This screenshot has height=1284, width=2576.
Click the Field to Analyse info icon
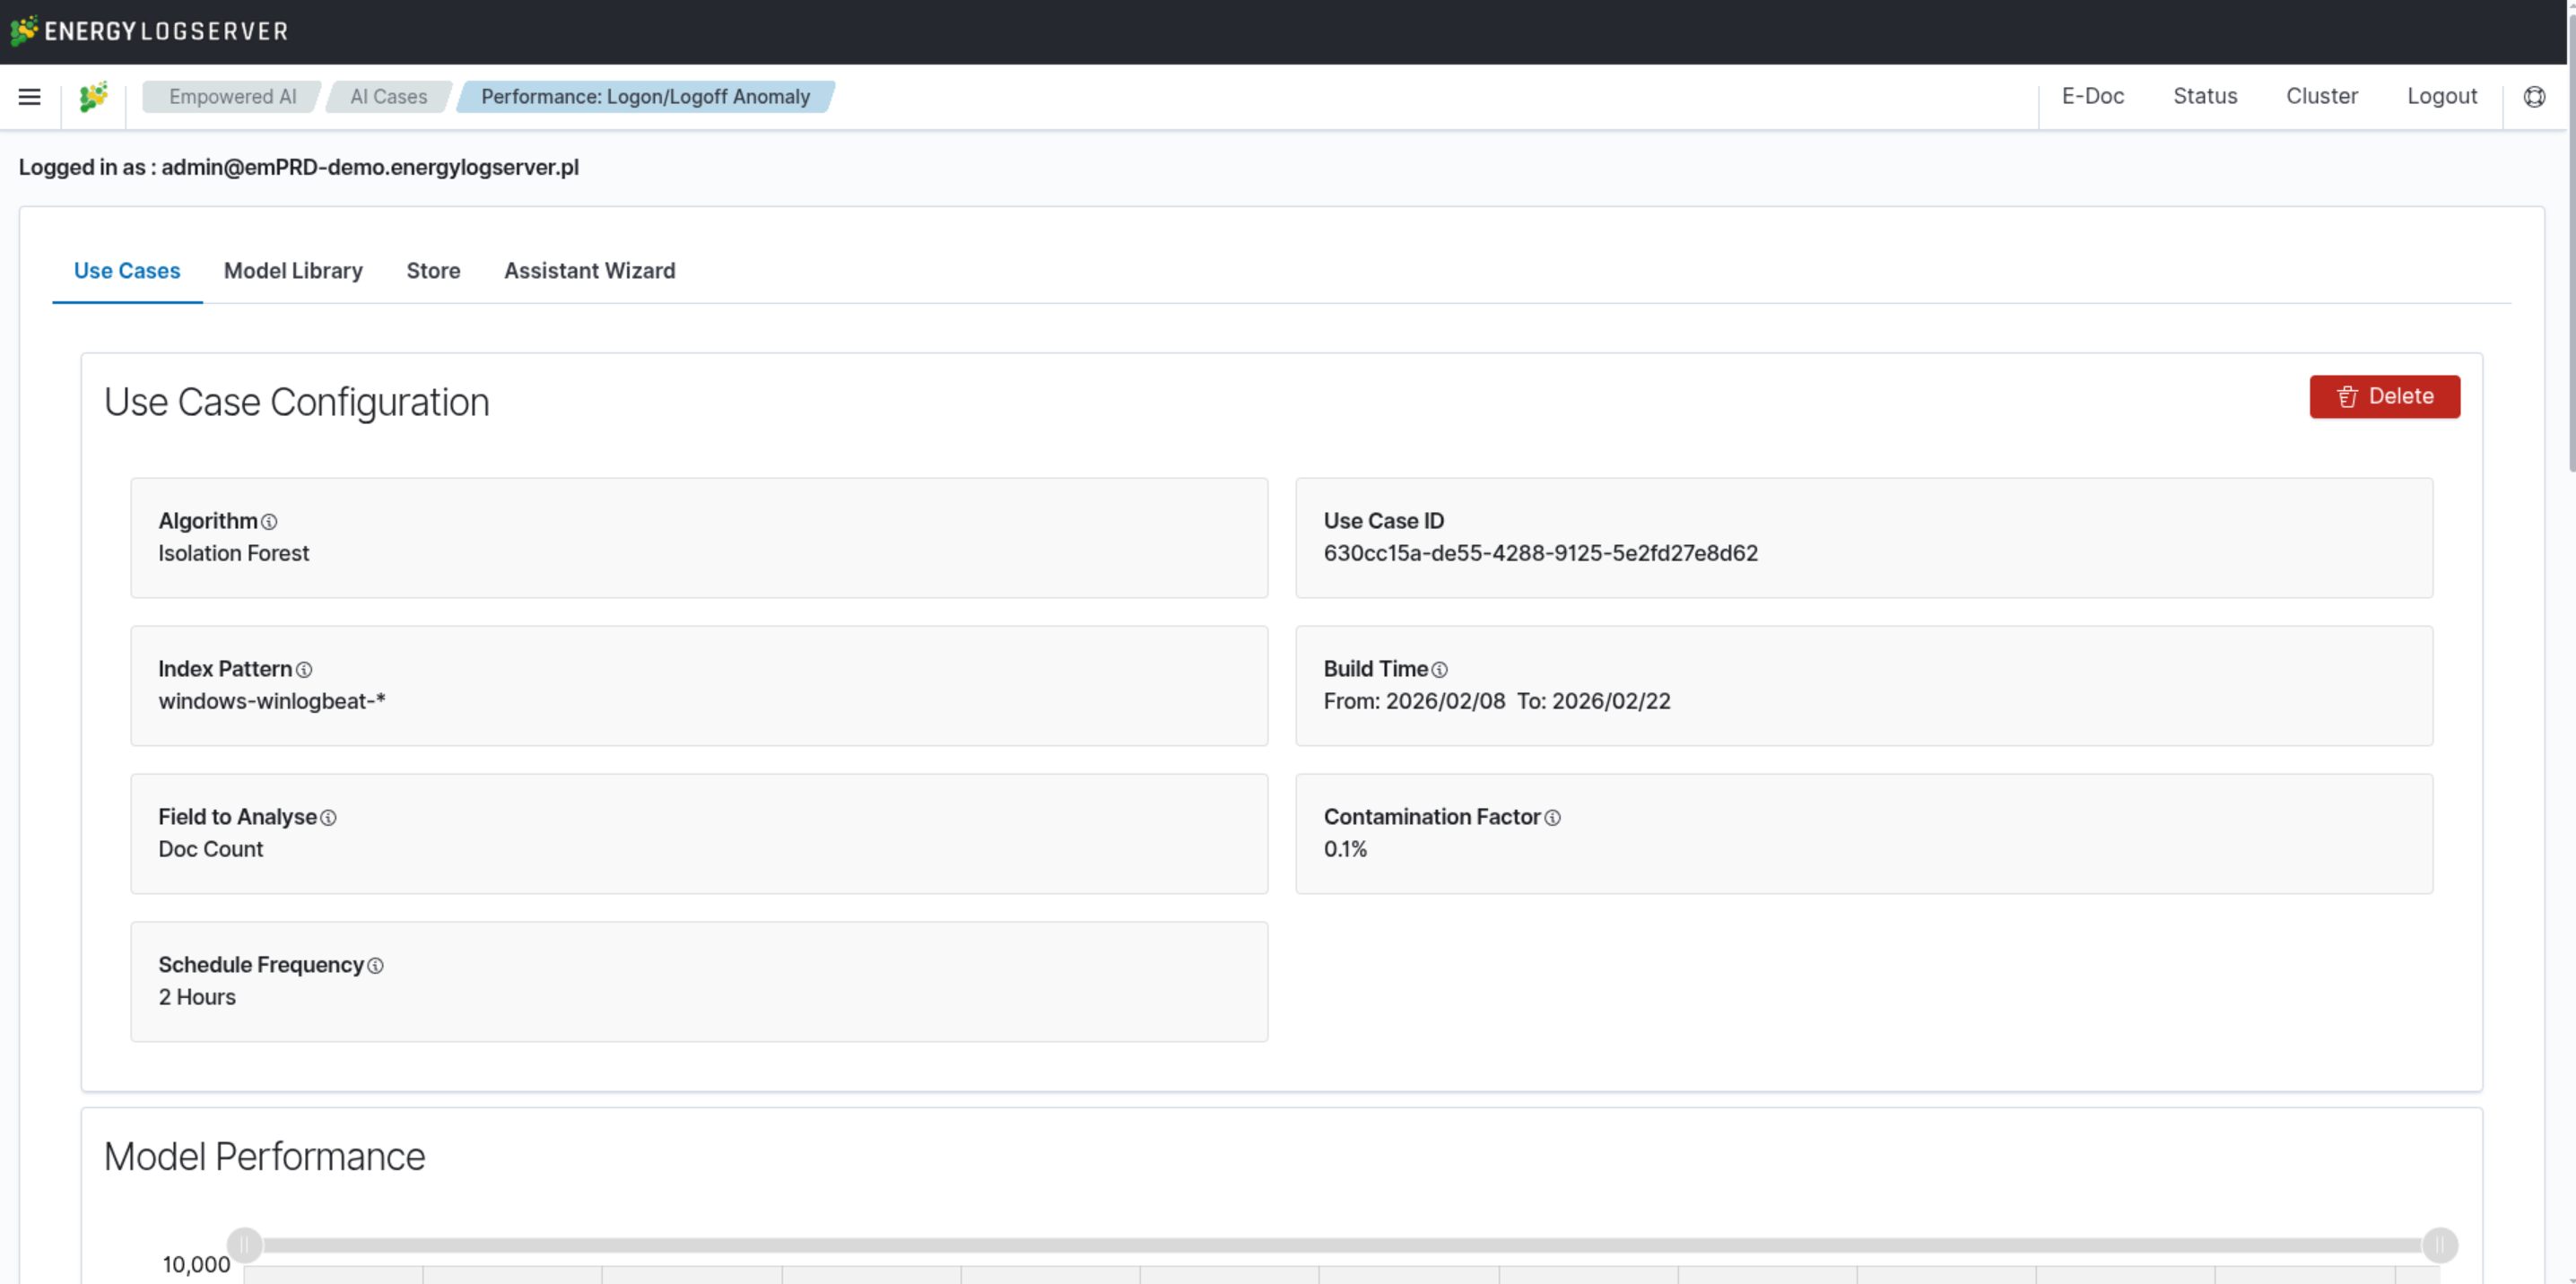click(x=328, y=818)
